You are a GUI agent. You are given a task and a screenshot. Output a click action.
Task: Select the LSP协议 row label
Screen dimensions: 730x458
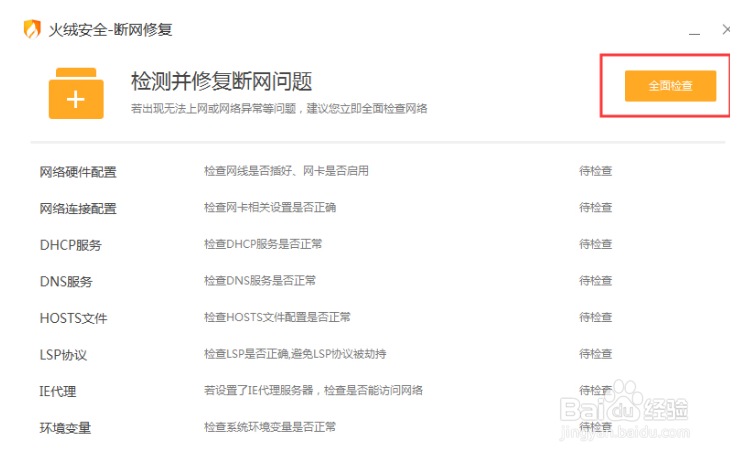[63, 355]
